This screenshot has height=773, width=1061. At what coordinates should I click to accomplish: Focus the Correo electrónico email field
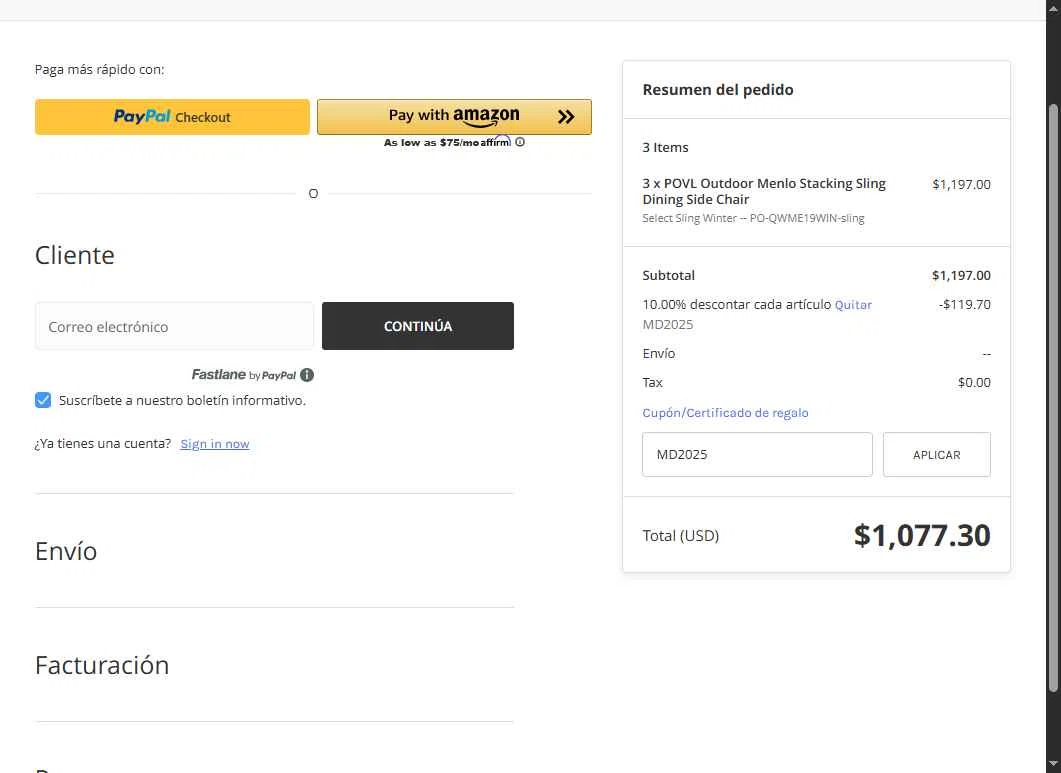(x=174, y=326)
